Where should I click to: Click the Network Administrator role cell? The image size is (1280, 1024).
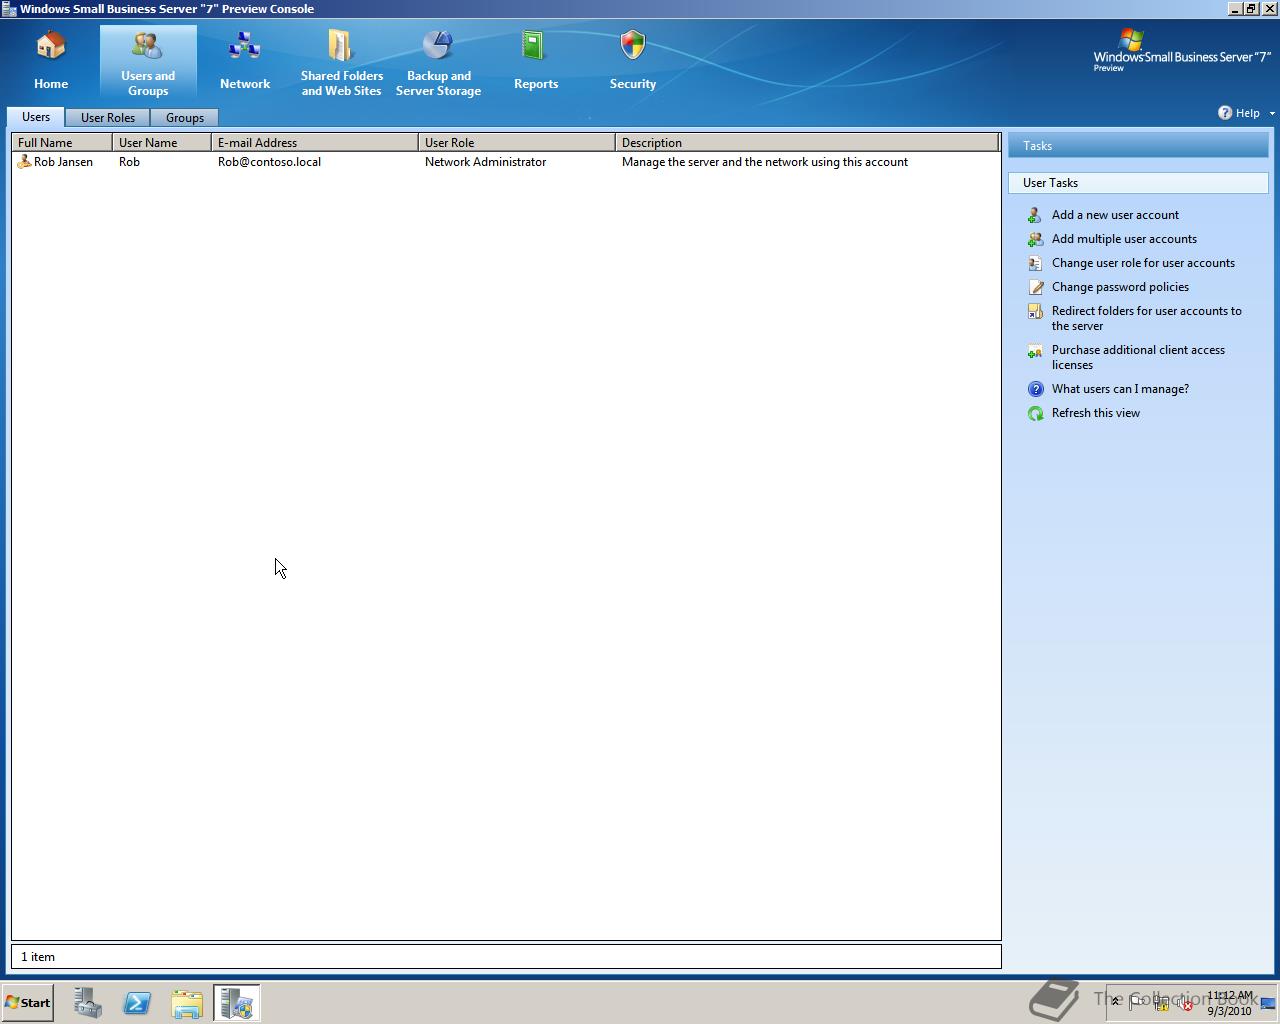[x=485, y=162]
